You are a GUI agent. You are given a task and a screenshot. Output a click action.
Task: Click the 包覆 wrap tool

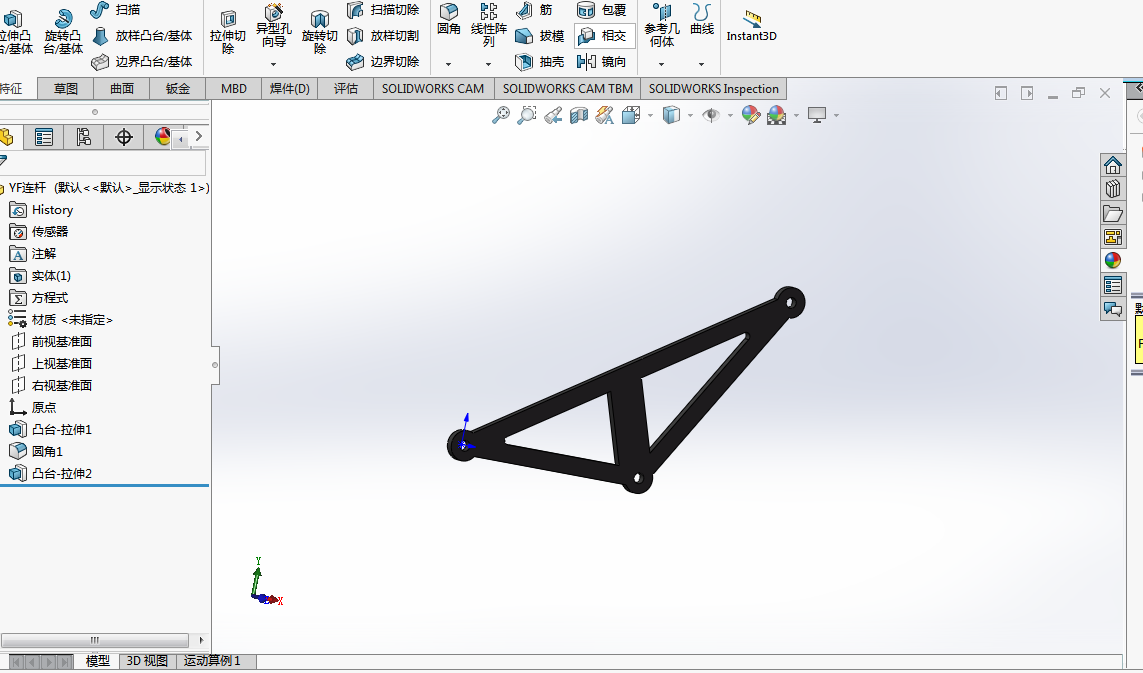tap(601, 10)
